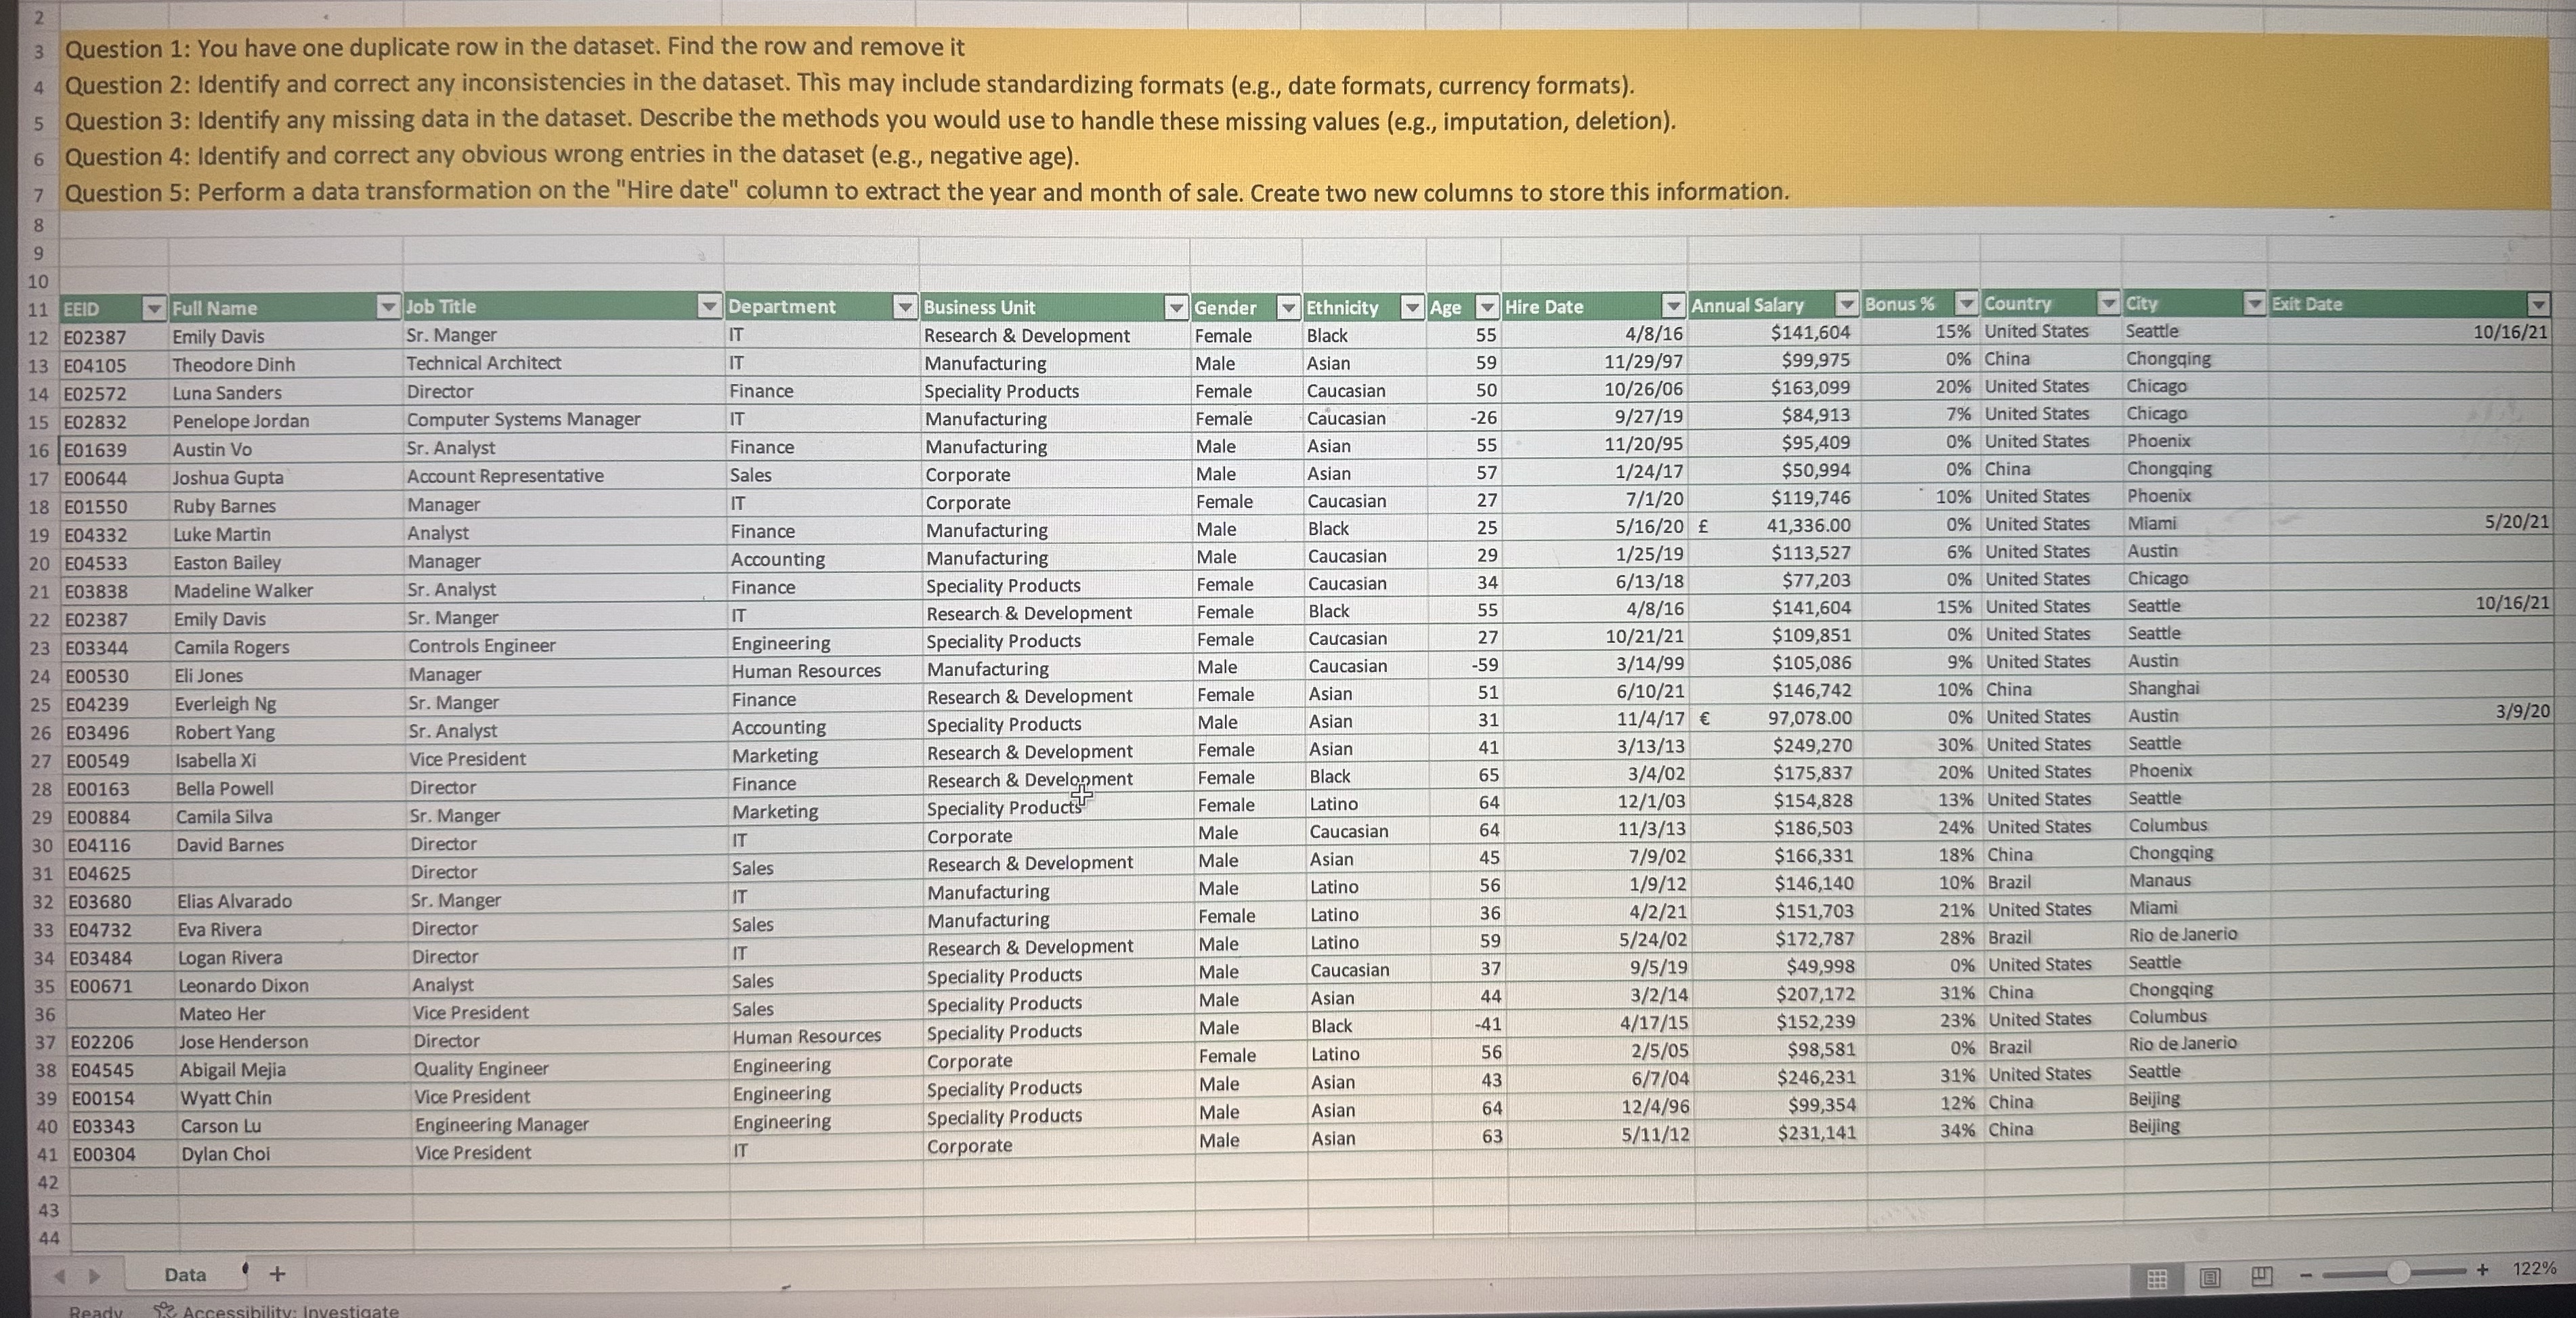Switch to Normal view
The width and height of the screenshot is (2576, 1318).
coord(2157,1278)
